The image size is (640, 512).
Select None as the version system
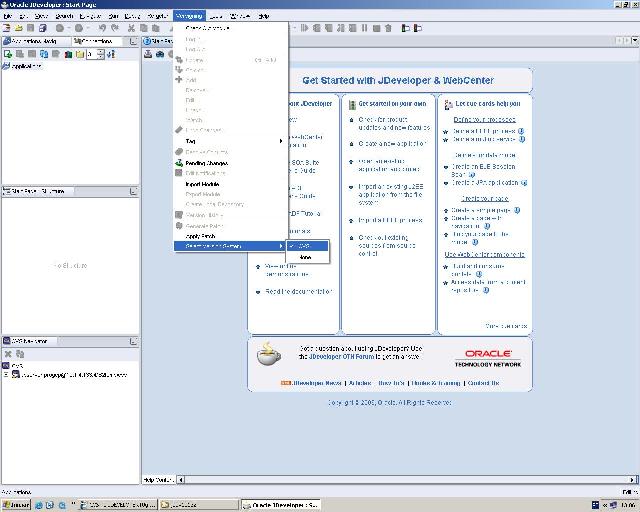click(x=307, y=257)
